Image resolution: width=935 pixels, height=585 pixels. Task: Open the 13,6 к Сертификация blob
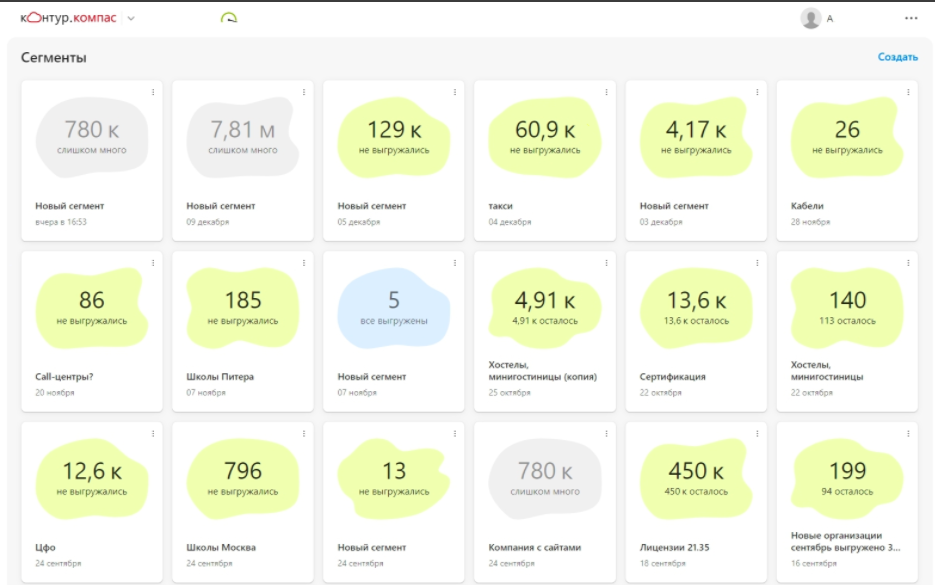[696, 308]
